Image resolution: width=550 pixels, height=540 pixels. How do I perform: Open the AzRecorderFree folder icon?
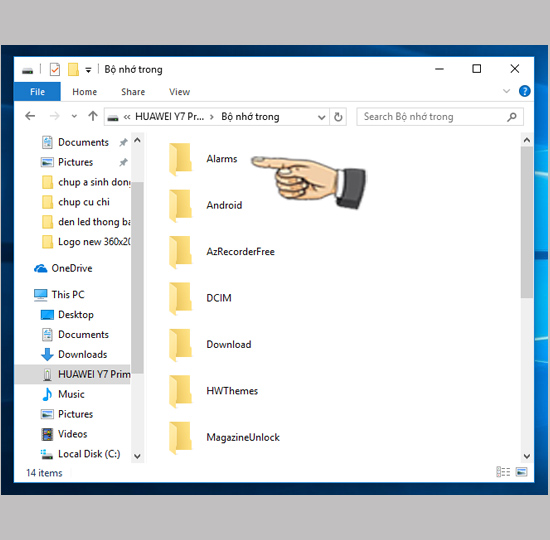point(180,252)
